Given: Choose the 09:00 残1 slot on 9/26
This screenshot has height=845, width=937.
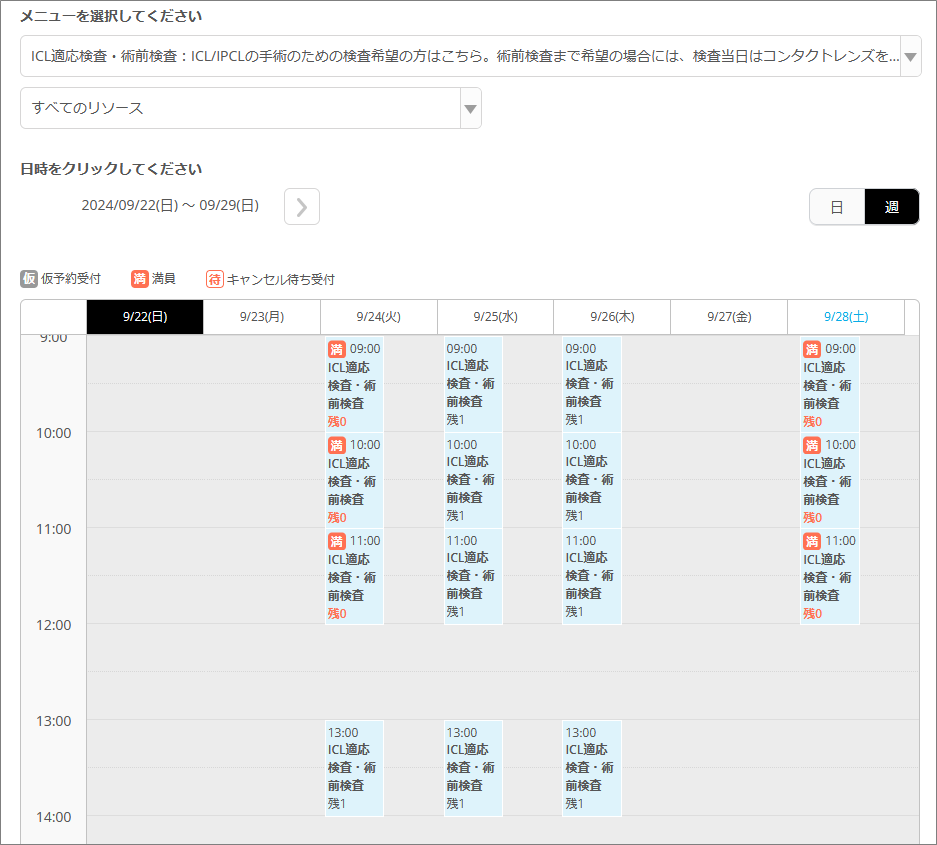Looking at the screenshot, I should click(x=591, y=383).
